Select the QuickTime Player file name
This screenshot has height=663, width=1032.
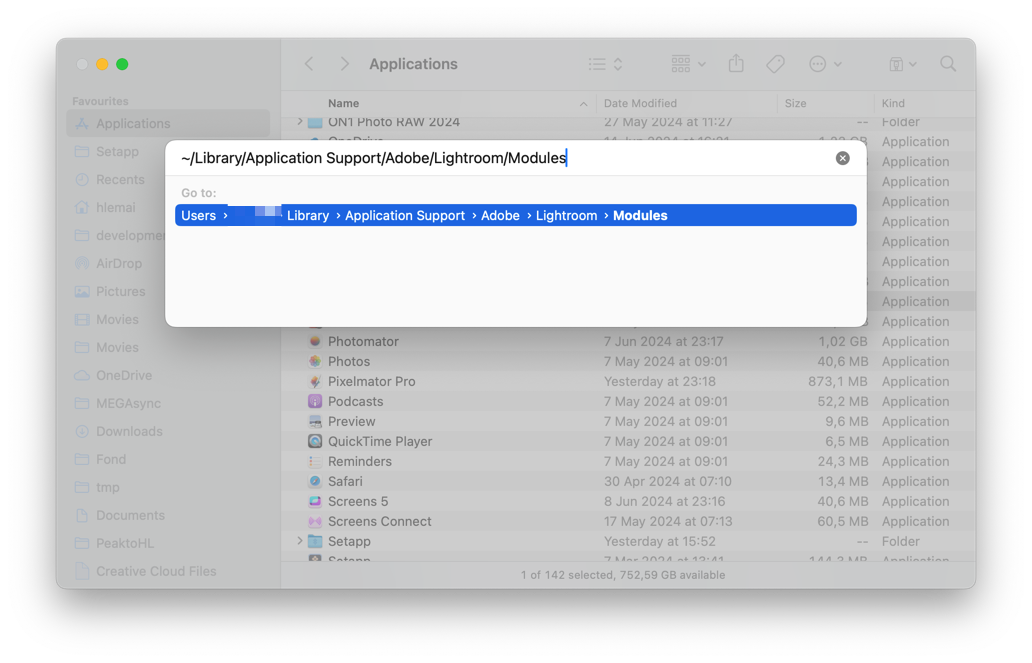click(x=380, y=441)
